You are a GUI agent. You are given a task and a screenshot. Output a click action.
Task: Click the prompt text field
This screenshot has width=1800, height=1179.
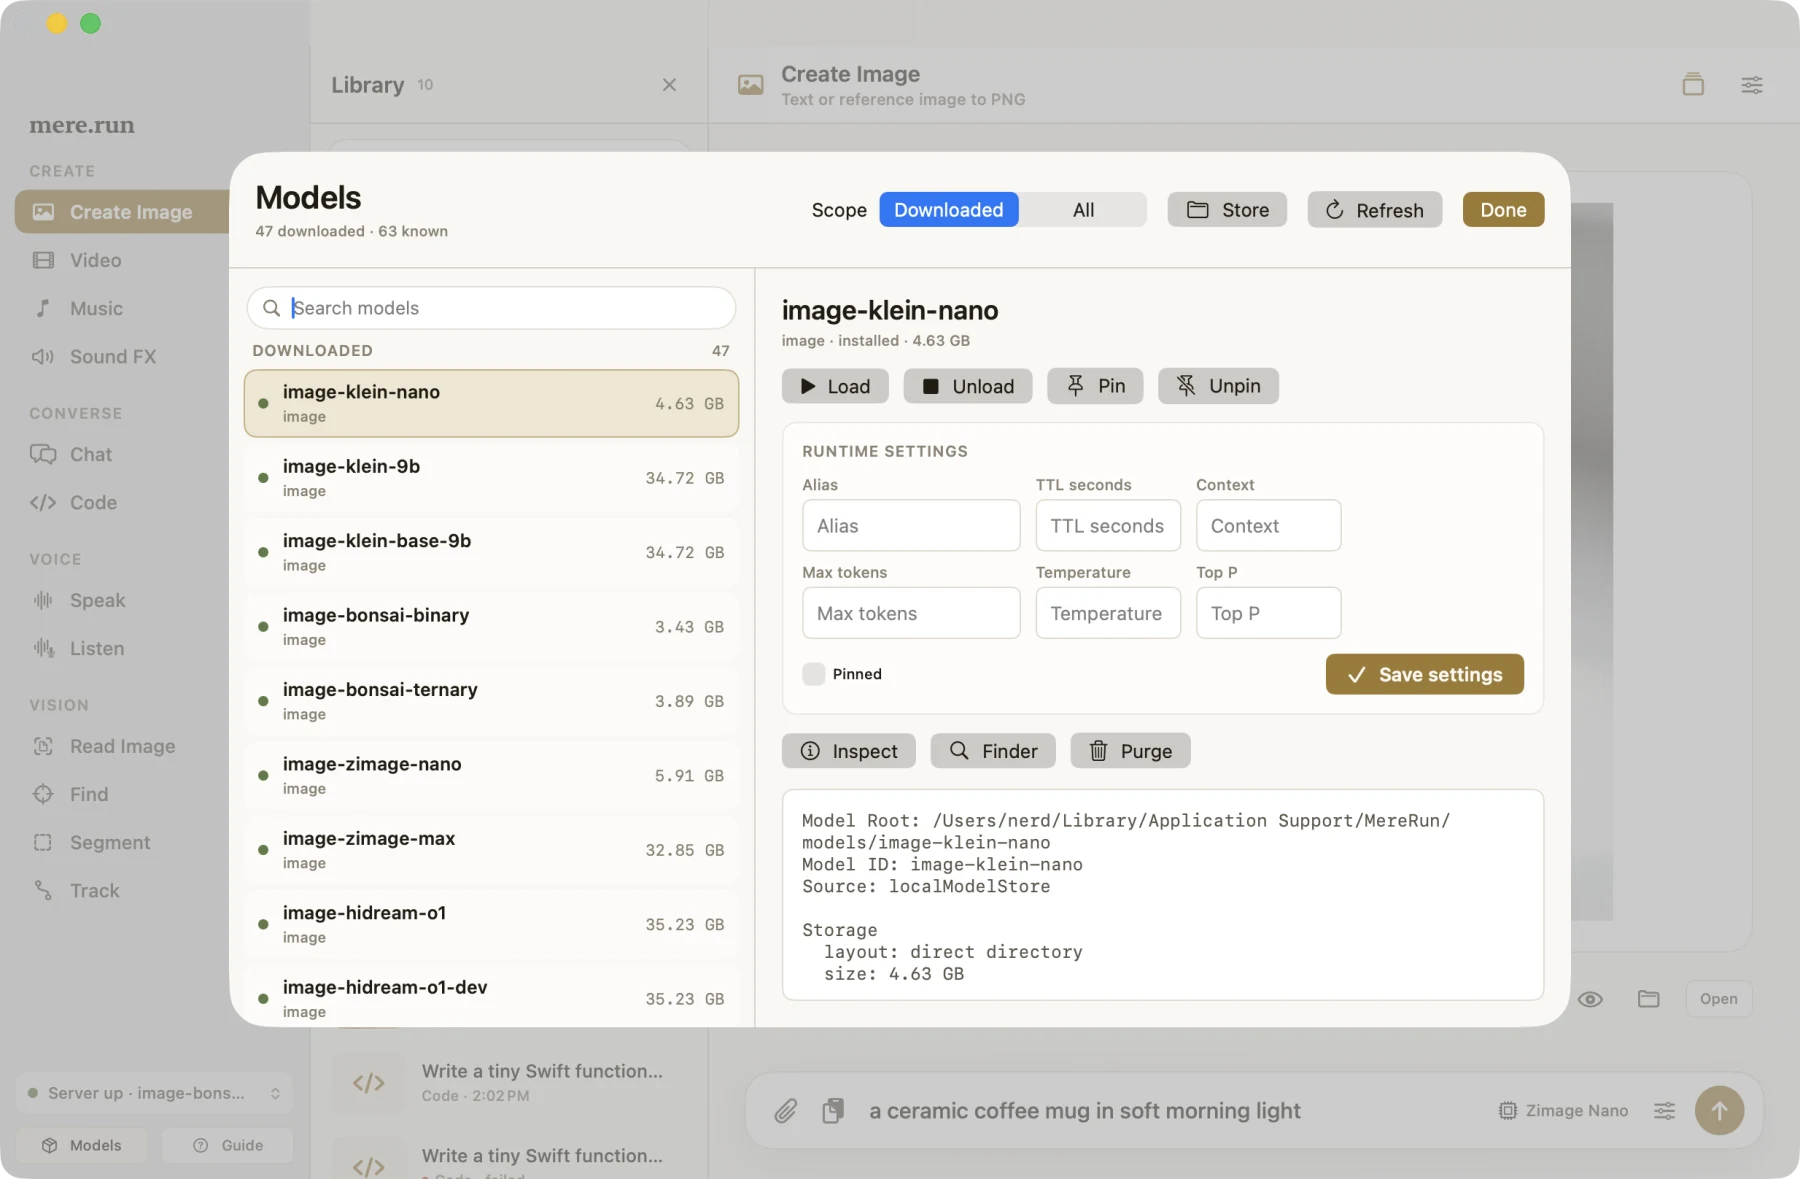(1085, 1110)
